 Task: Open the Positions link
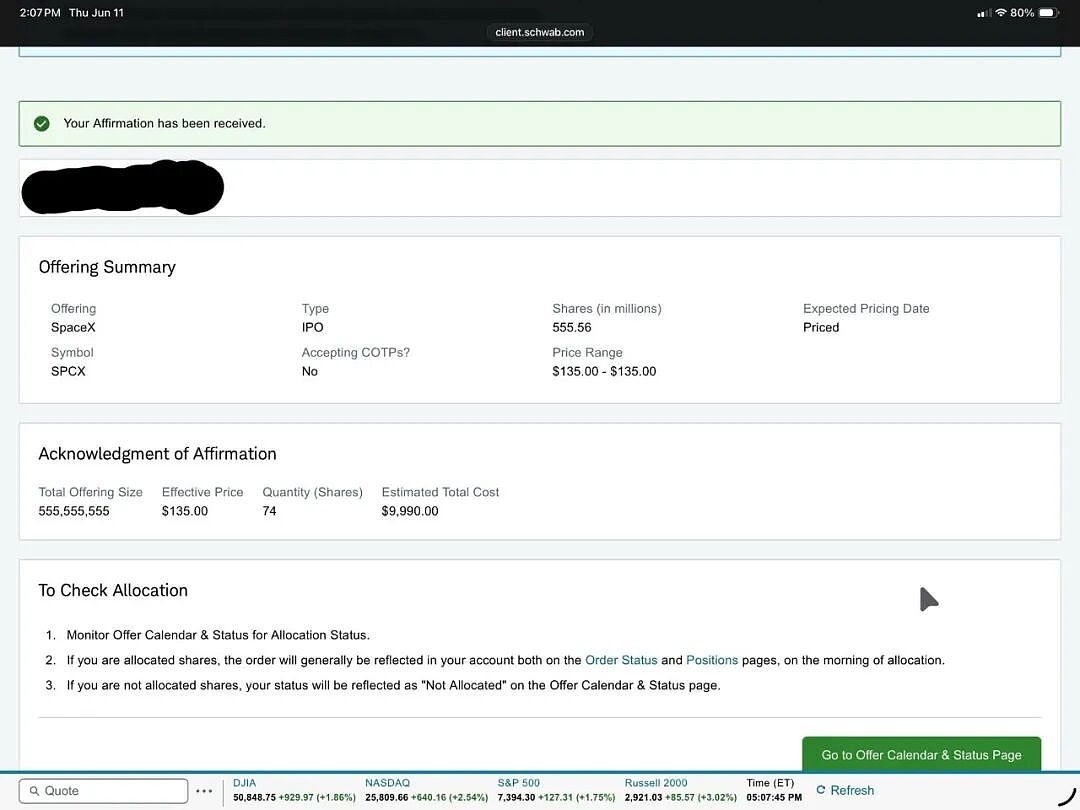tap(712, 660)
